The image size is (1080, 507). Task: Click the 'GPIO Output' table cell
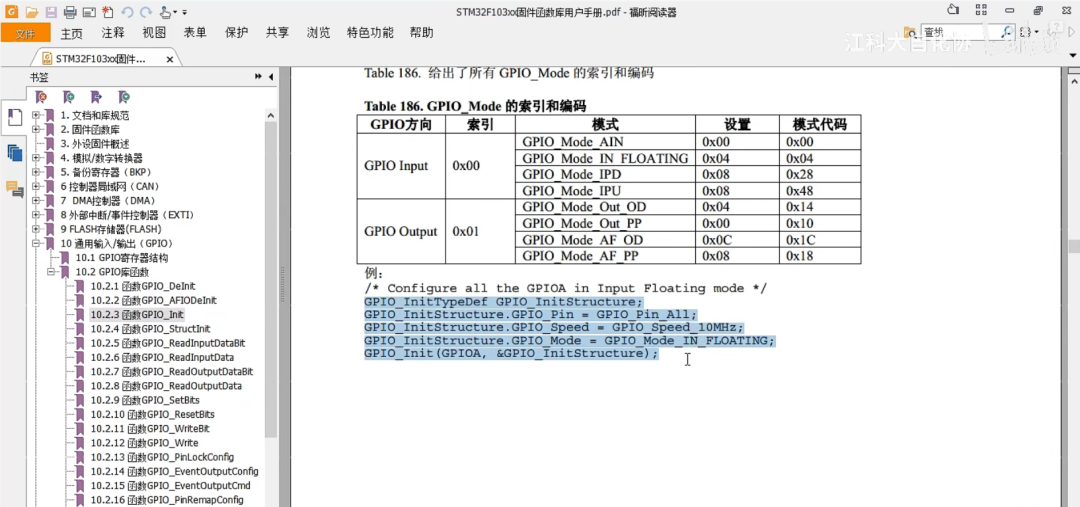tap(401, 231)
